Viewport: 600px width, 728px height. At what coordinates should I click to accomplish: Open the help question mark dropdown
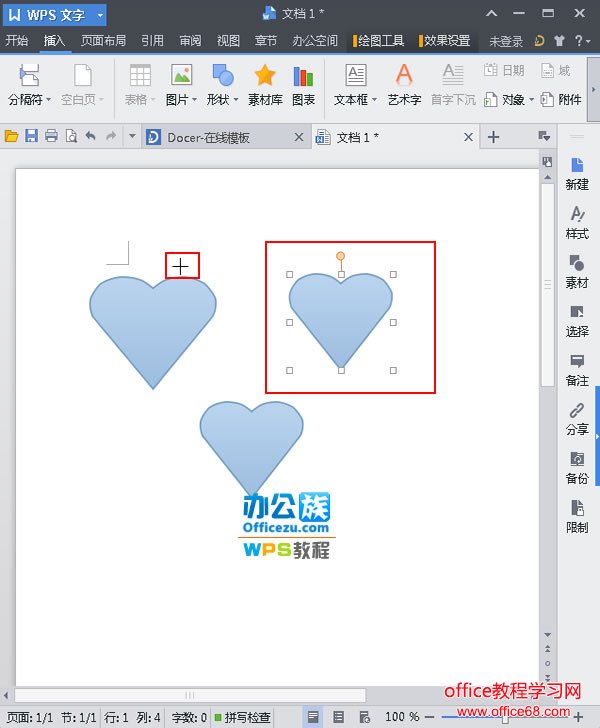(x=582, y=41)
